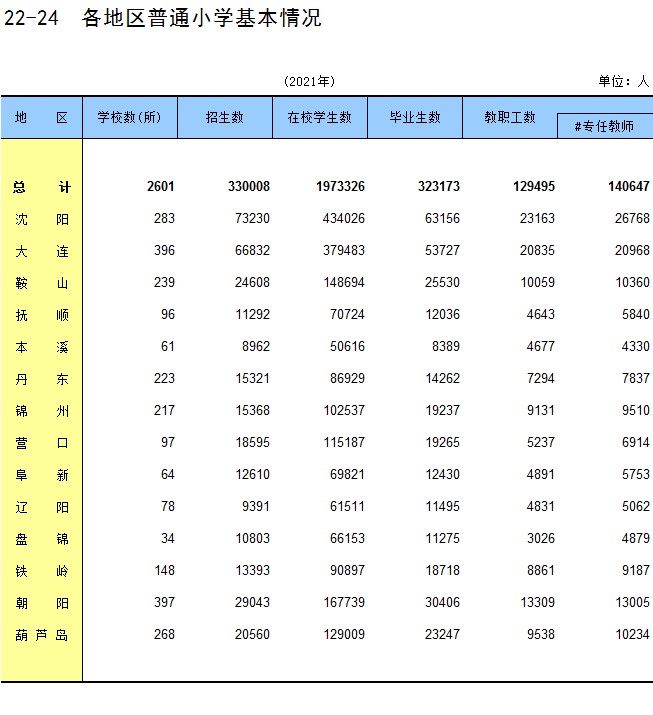Select Tieling graduates value 18718
The image size is (653, 715).
442,570
